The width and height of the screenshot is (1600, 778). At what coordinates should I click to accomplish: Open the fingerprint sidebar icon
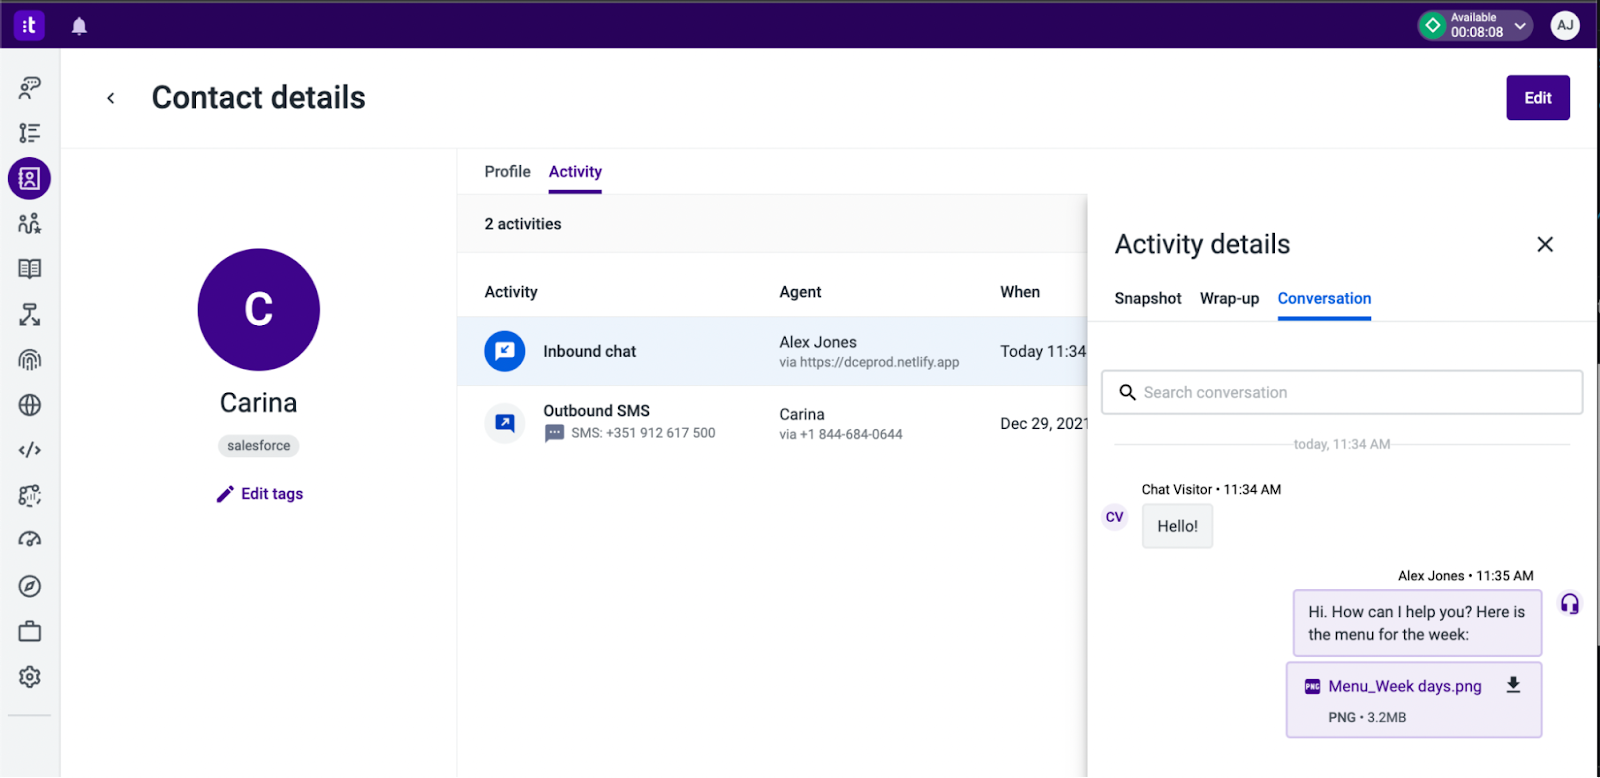30,360
